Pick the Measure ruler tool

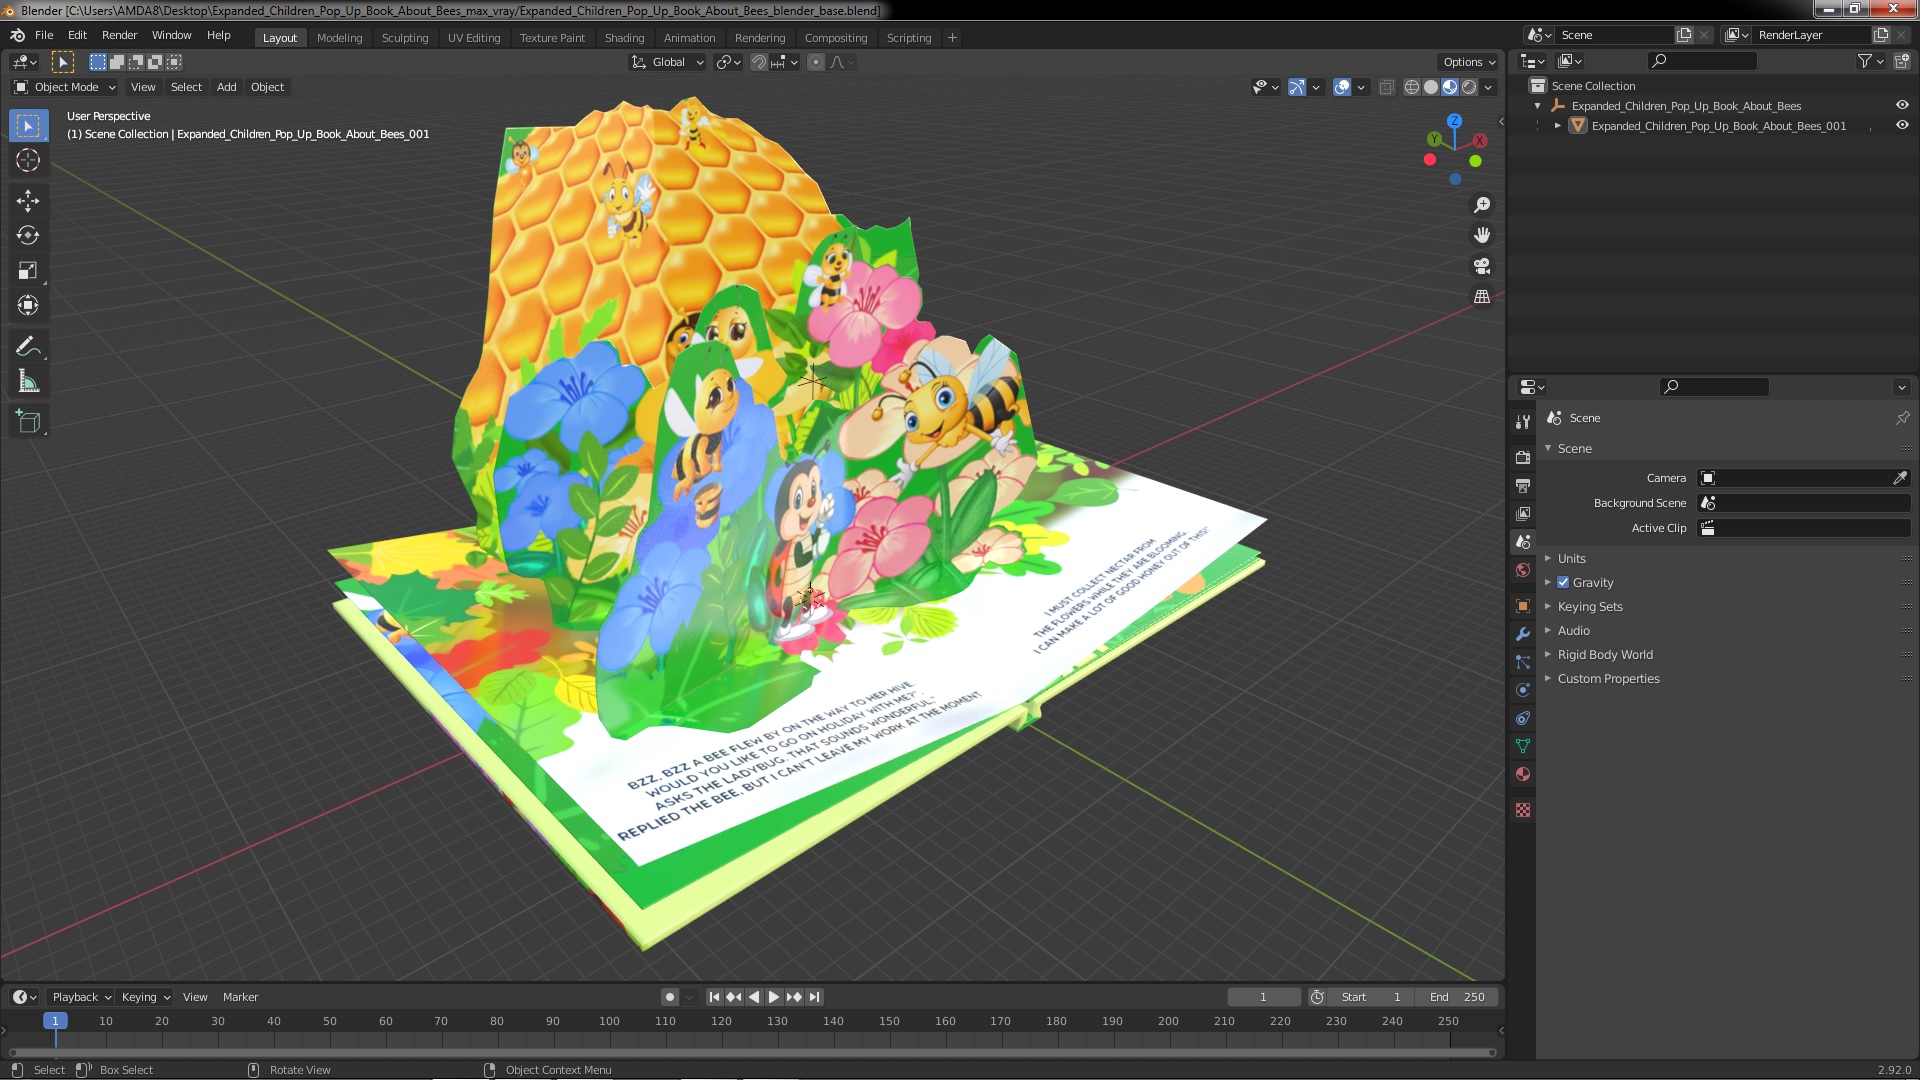click(x=28, y=381)
